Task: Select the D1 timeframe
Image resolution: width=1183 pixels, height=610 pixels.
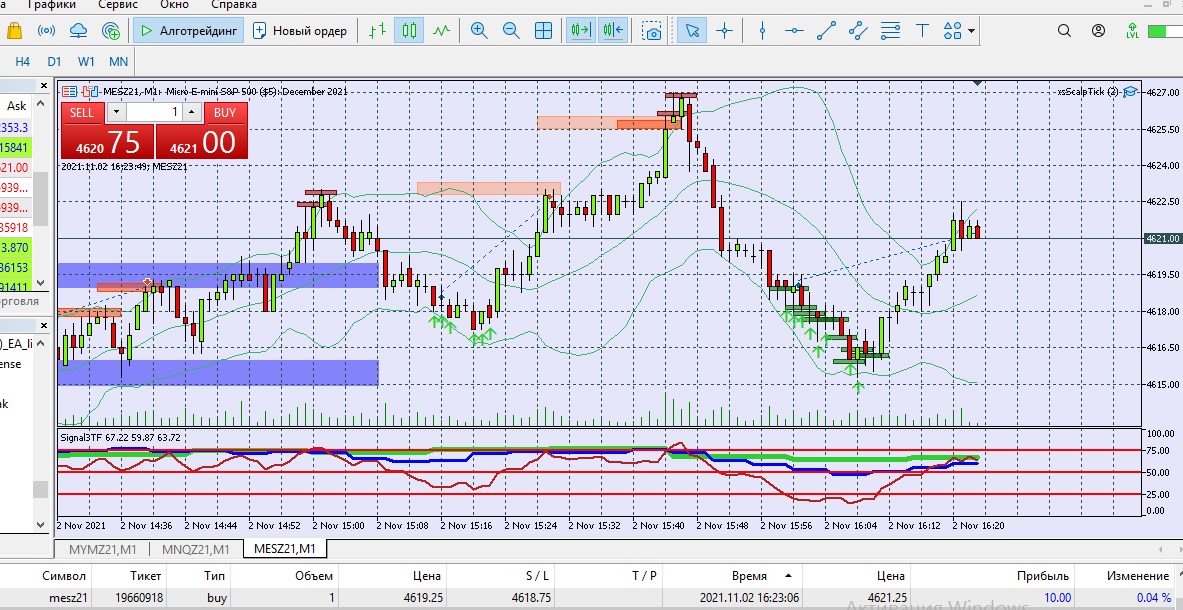Action: pos(54,61)
